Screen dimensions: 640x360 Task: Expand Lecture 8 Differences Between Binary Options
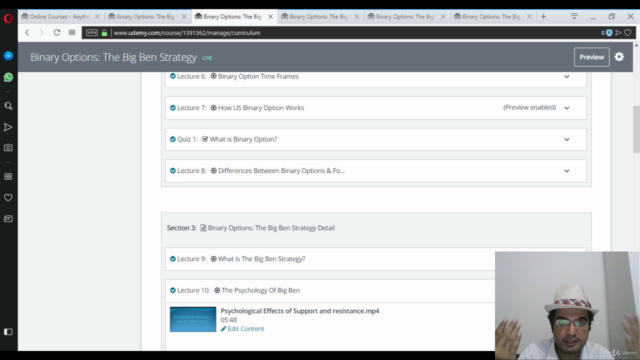pyautogui.click(x=567, y=171)
